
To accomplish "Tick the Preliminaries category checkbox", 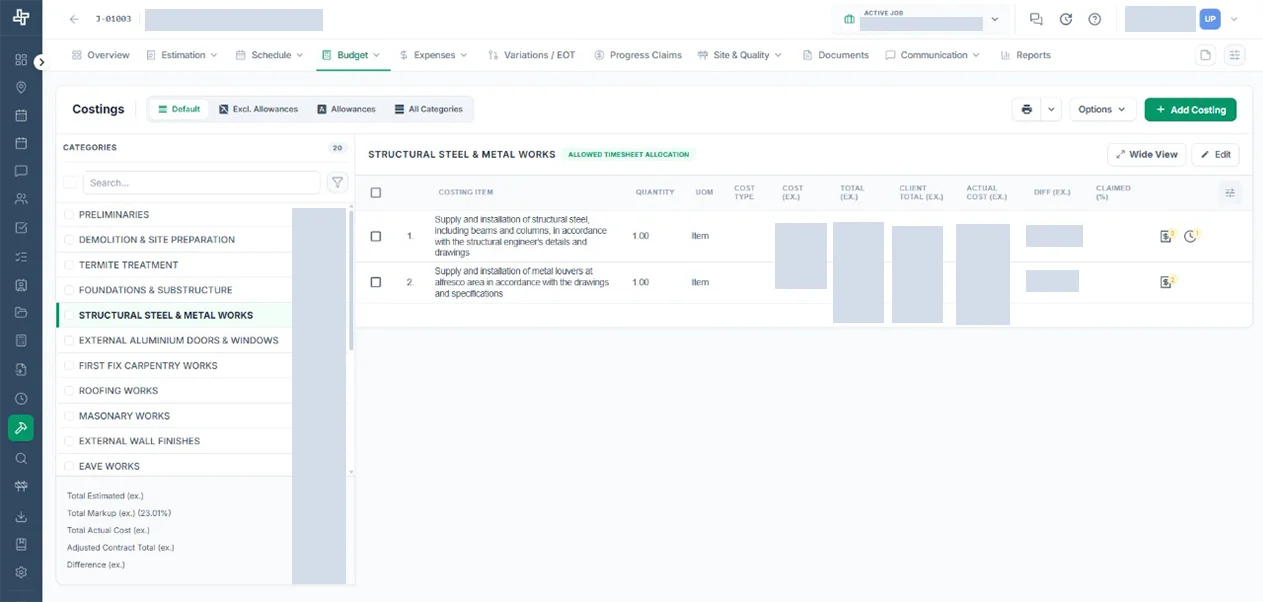I will click(x=69, y=214).
